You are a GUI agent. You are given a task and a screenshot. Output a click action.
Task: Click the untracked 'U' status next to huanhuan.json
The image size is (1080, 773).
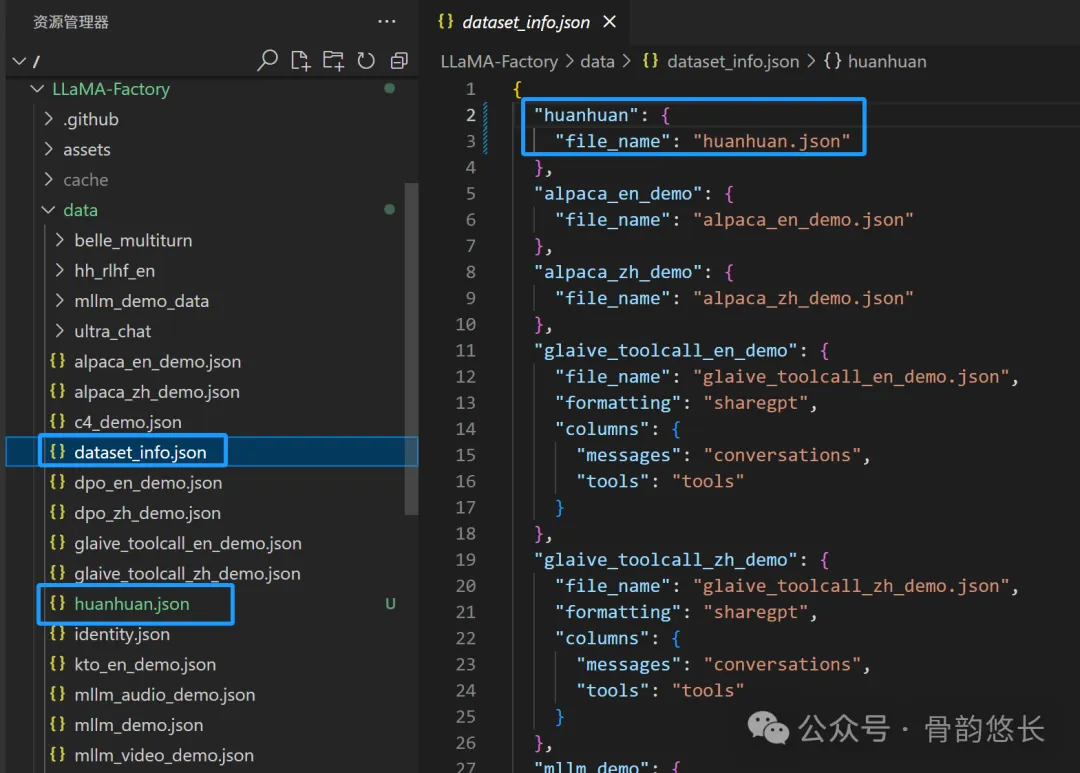pyautogui.click(x=391, y=604)
